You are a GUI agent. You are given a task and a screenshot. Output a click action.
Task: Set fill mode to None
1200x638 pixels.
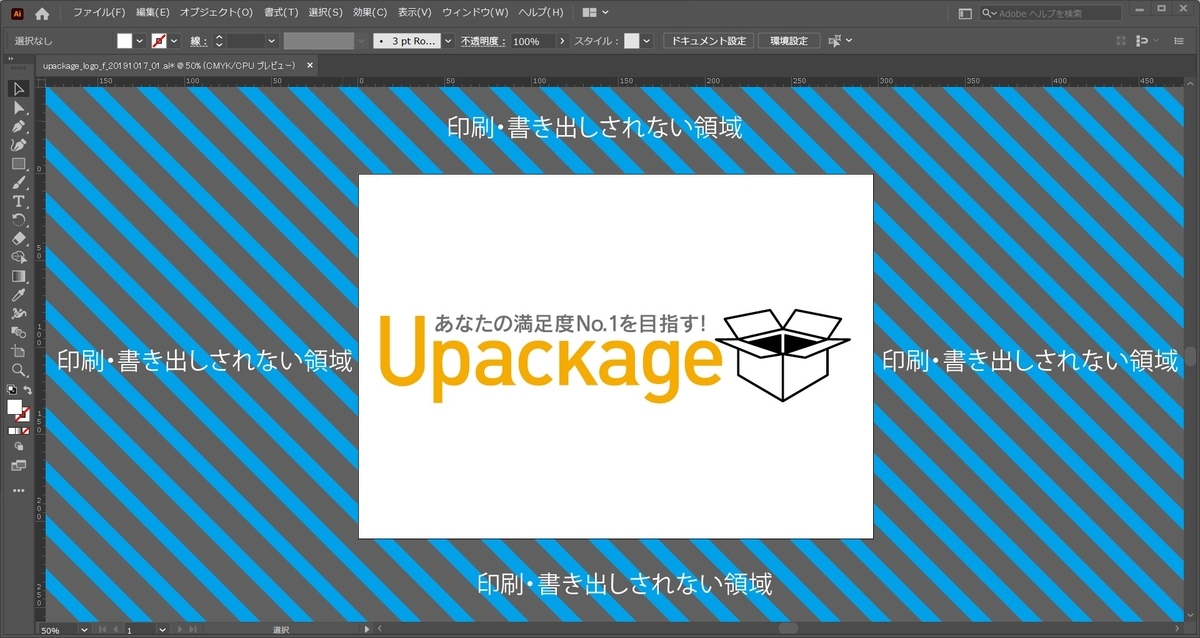(x=27, y=431)
